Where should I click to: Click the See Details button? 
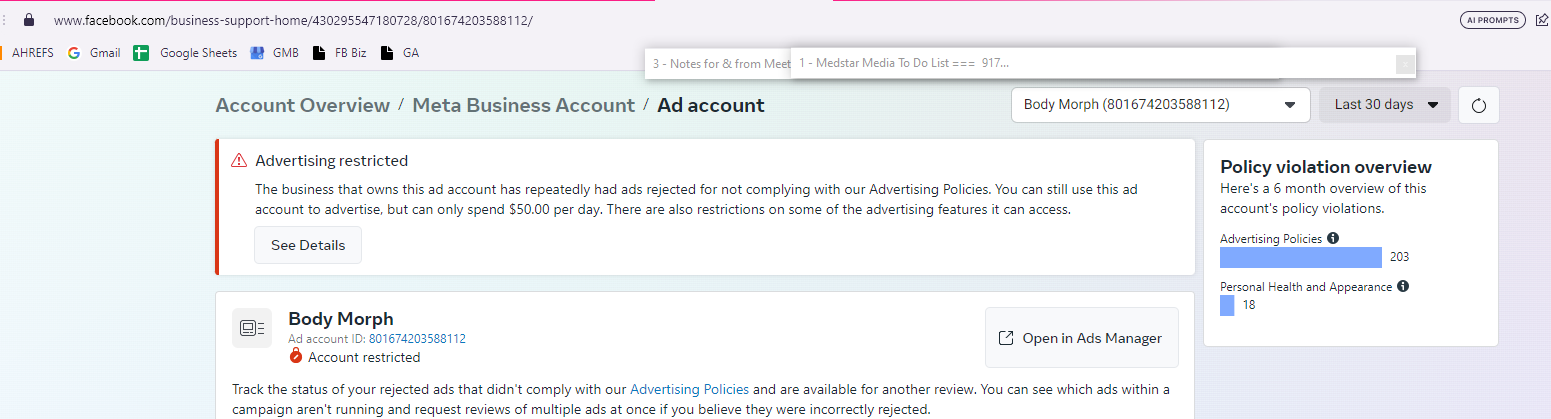click(308, 245)
